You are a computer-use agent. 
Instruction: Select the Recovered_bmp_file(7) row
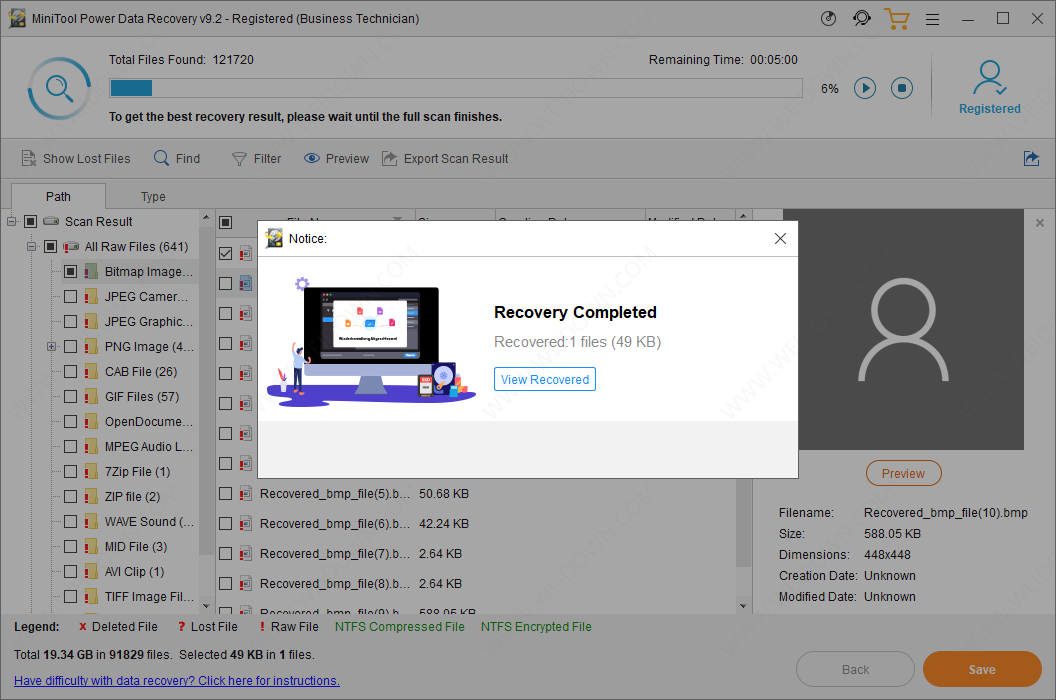(x=475, y=554)
